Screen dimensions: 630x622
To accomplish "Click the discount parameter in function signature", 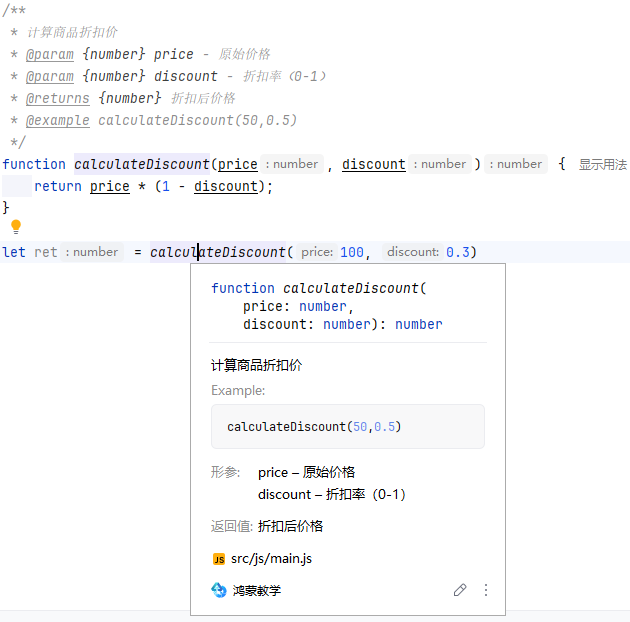I will (374, 164).
